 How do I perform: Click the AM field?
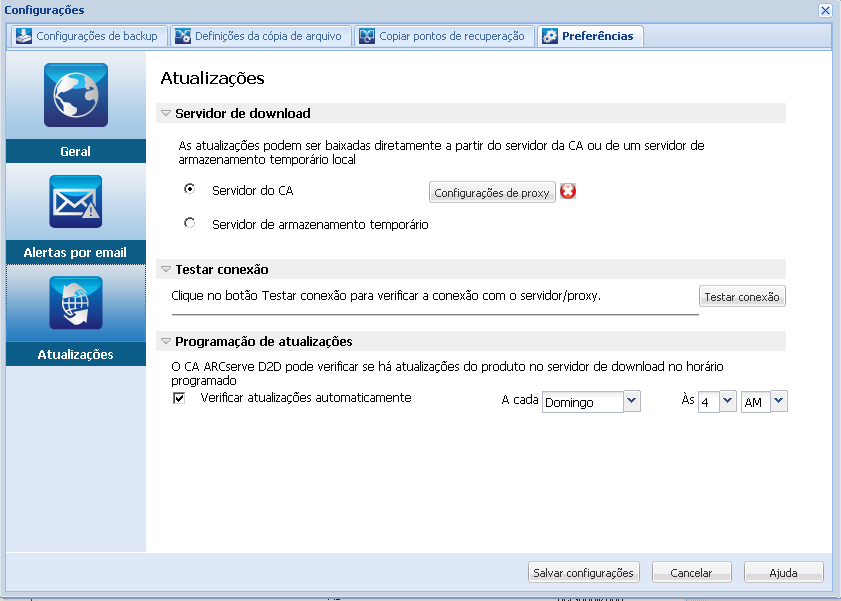click(756, 402)
